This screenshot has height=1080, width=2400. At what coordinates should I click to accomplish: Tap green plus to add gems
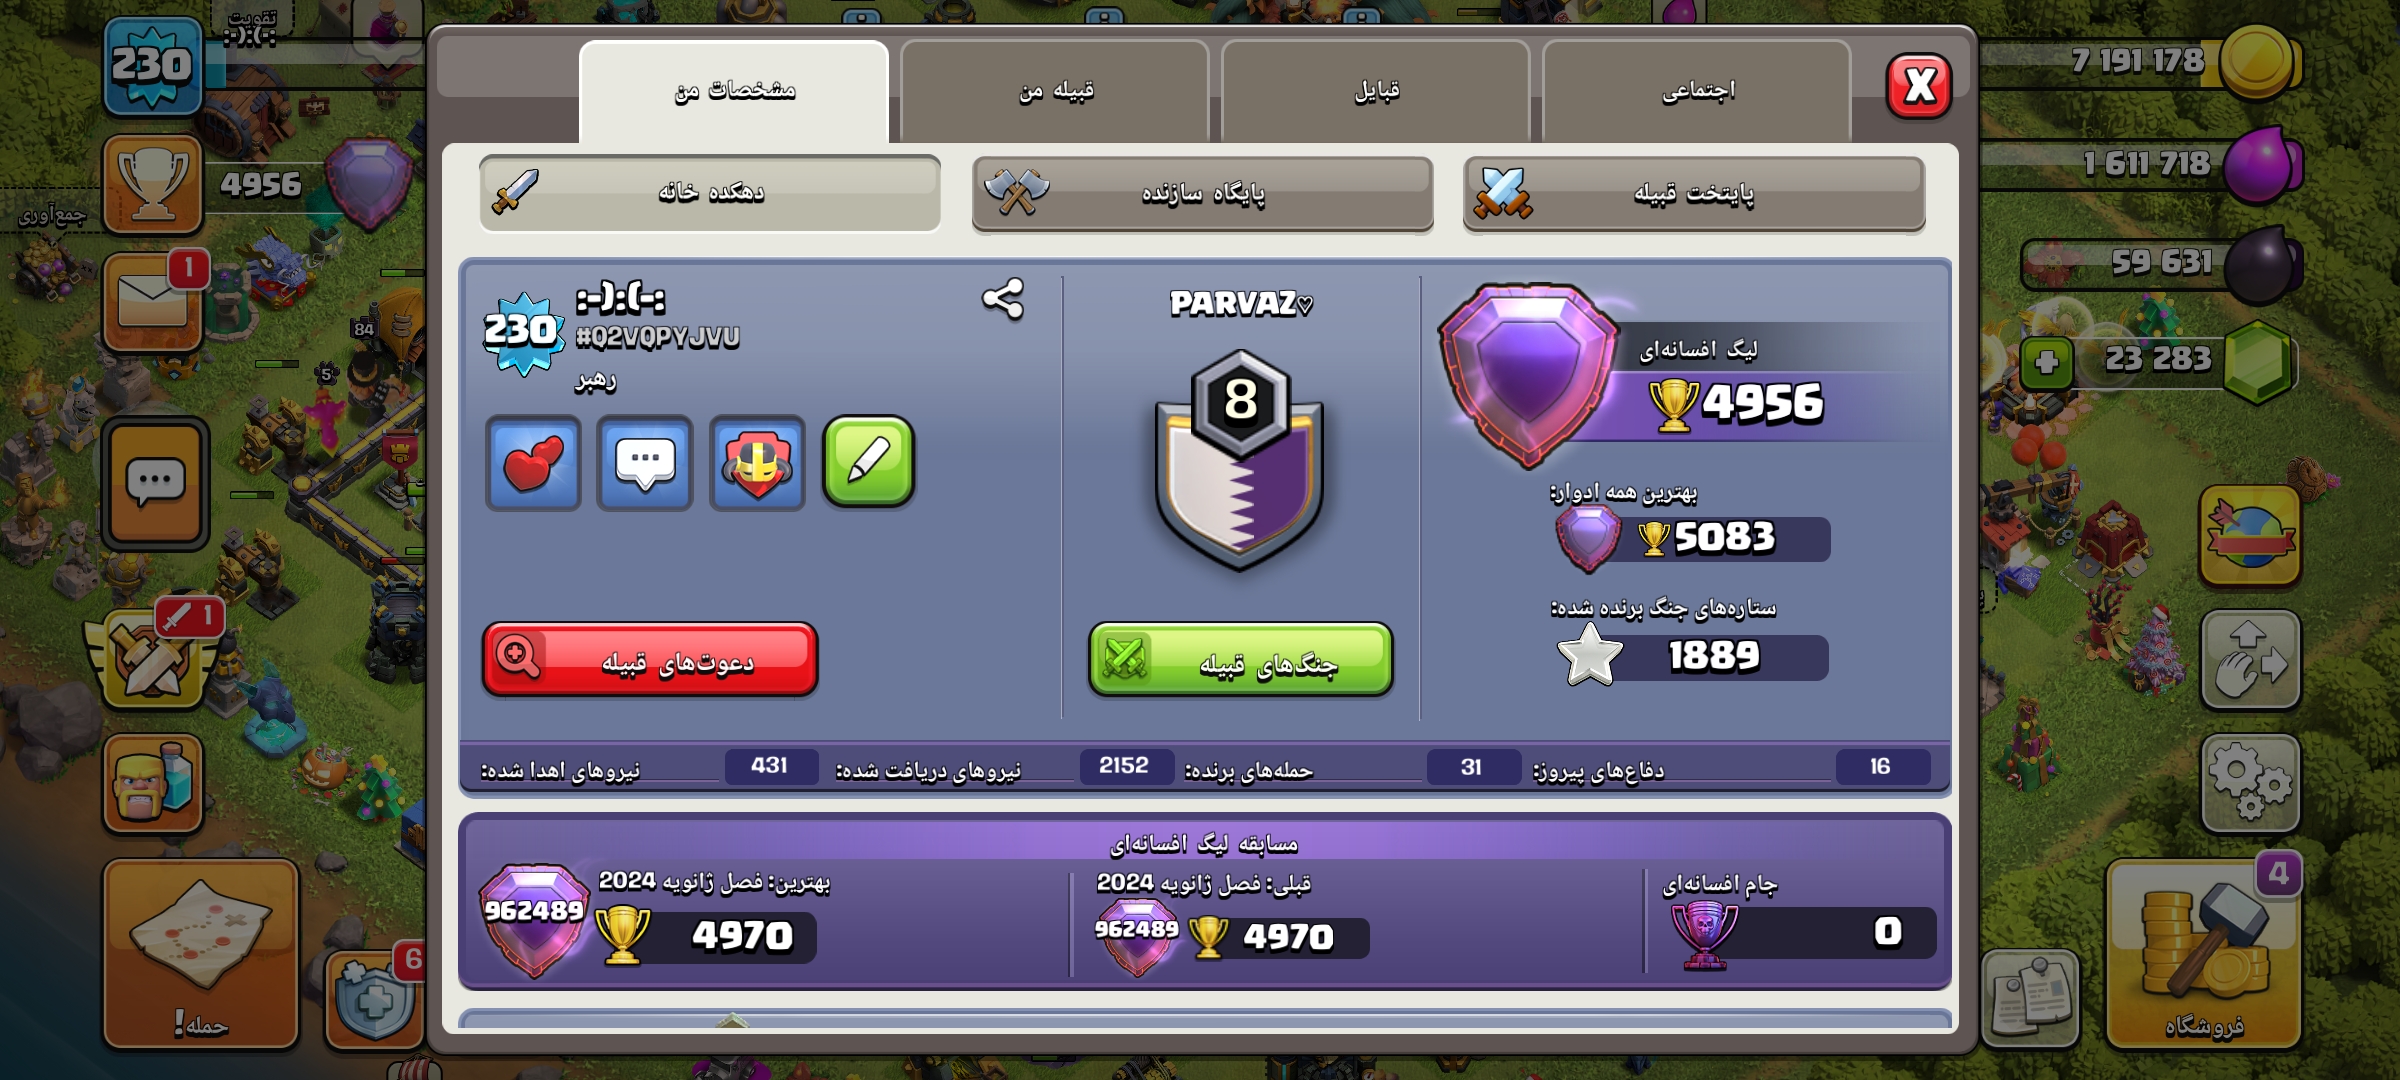click(2046, 362)
